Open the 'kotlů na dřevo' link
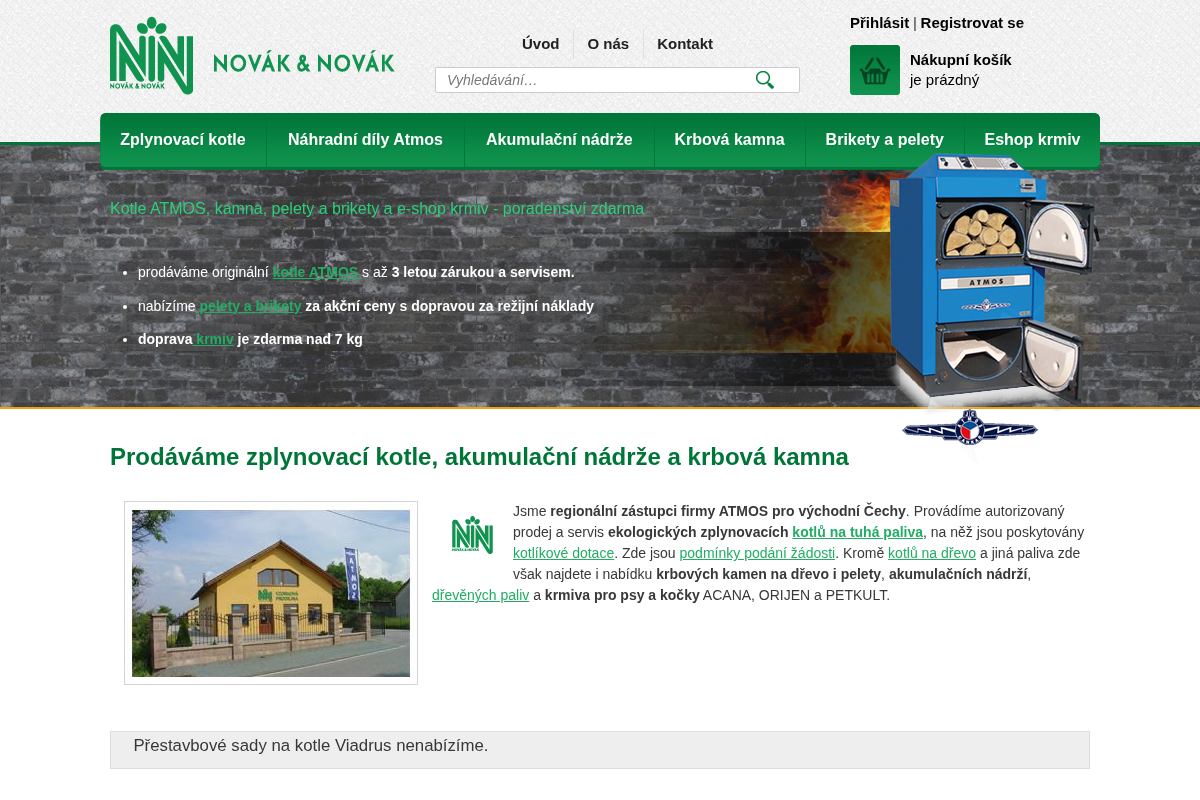This screenshot has height=800, width=1200. pyautogui.click(x=932, y=553)
